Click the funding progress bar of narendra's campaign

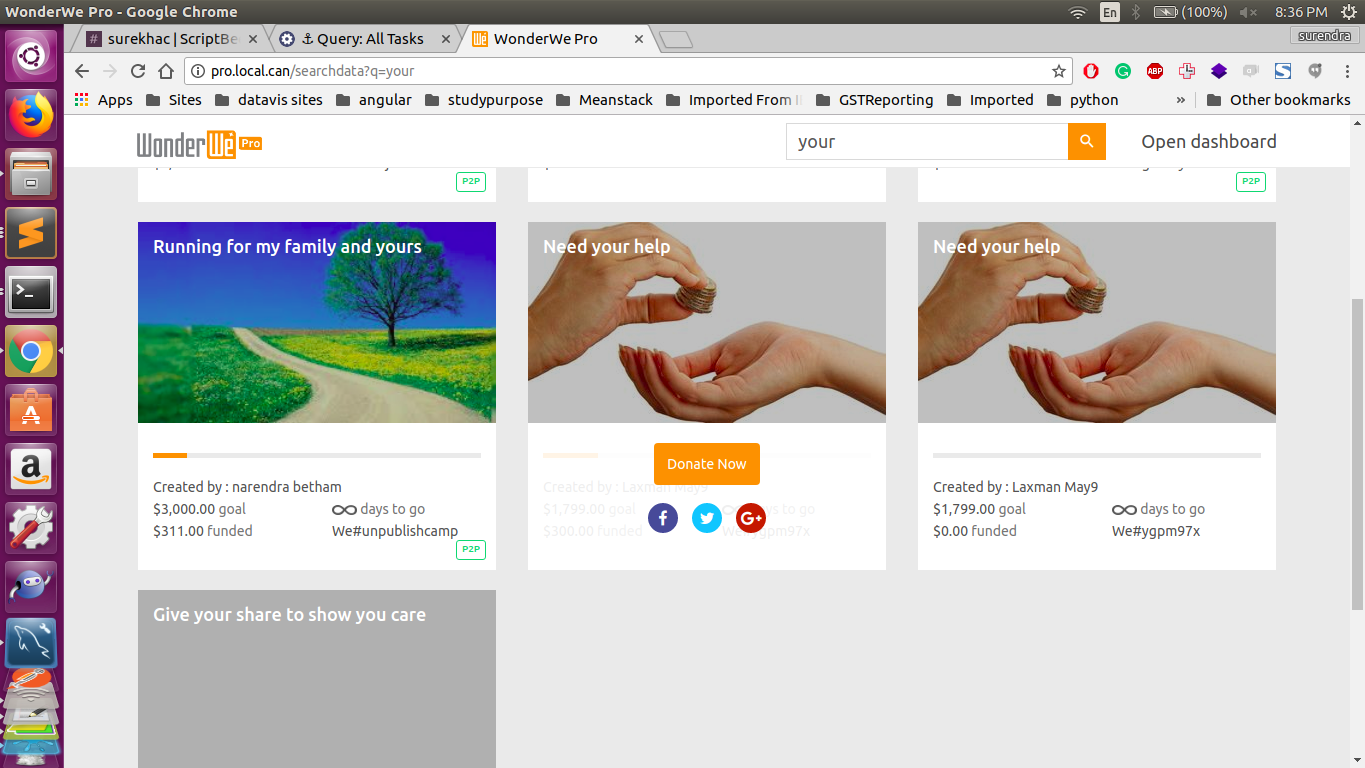pos(317,456)
